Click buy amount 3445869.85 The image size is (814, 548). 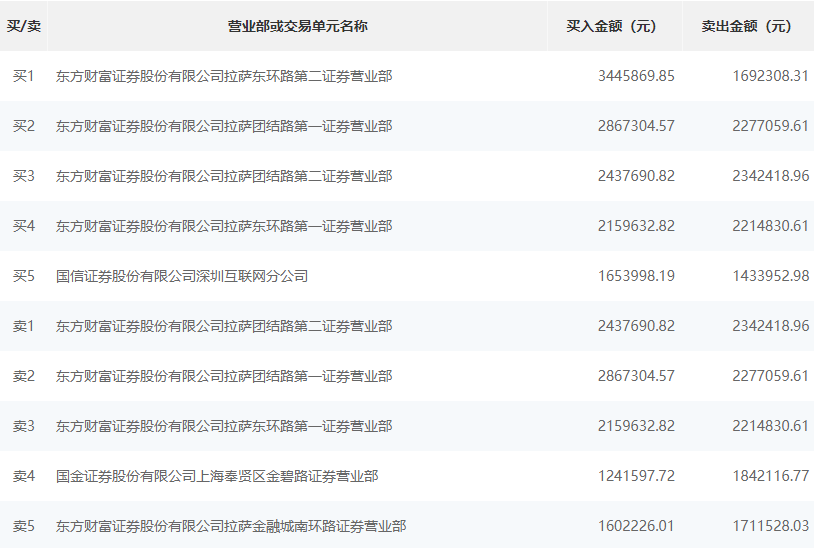636,76
